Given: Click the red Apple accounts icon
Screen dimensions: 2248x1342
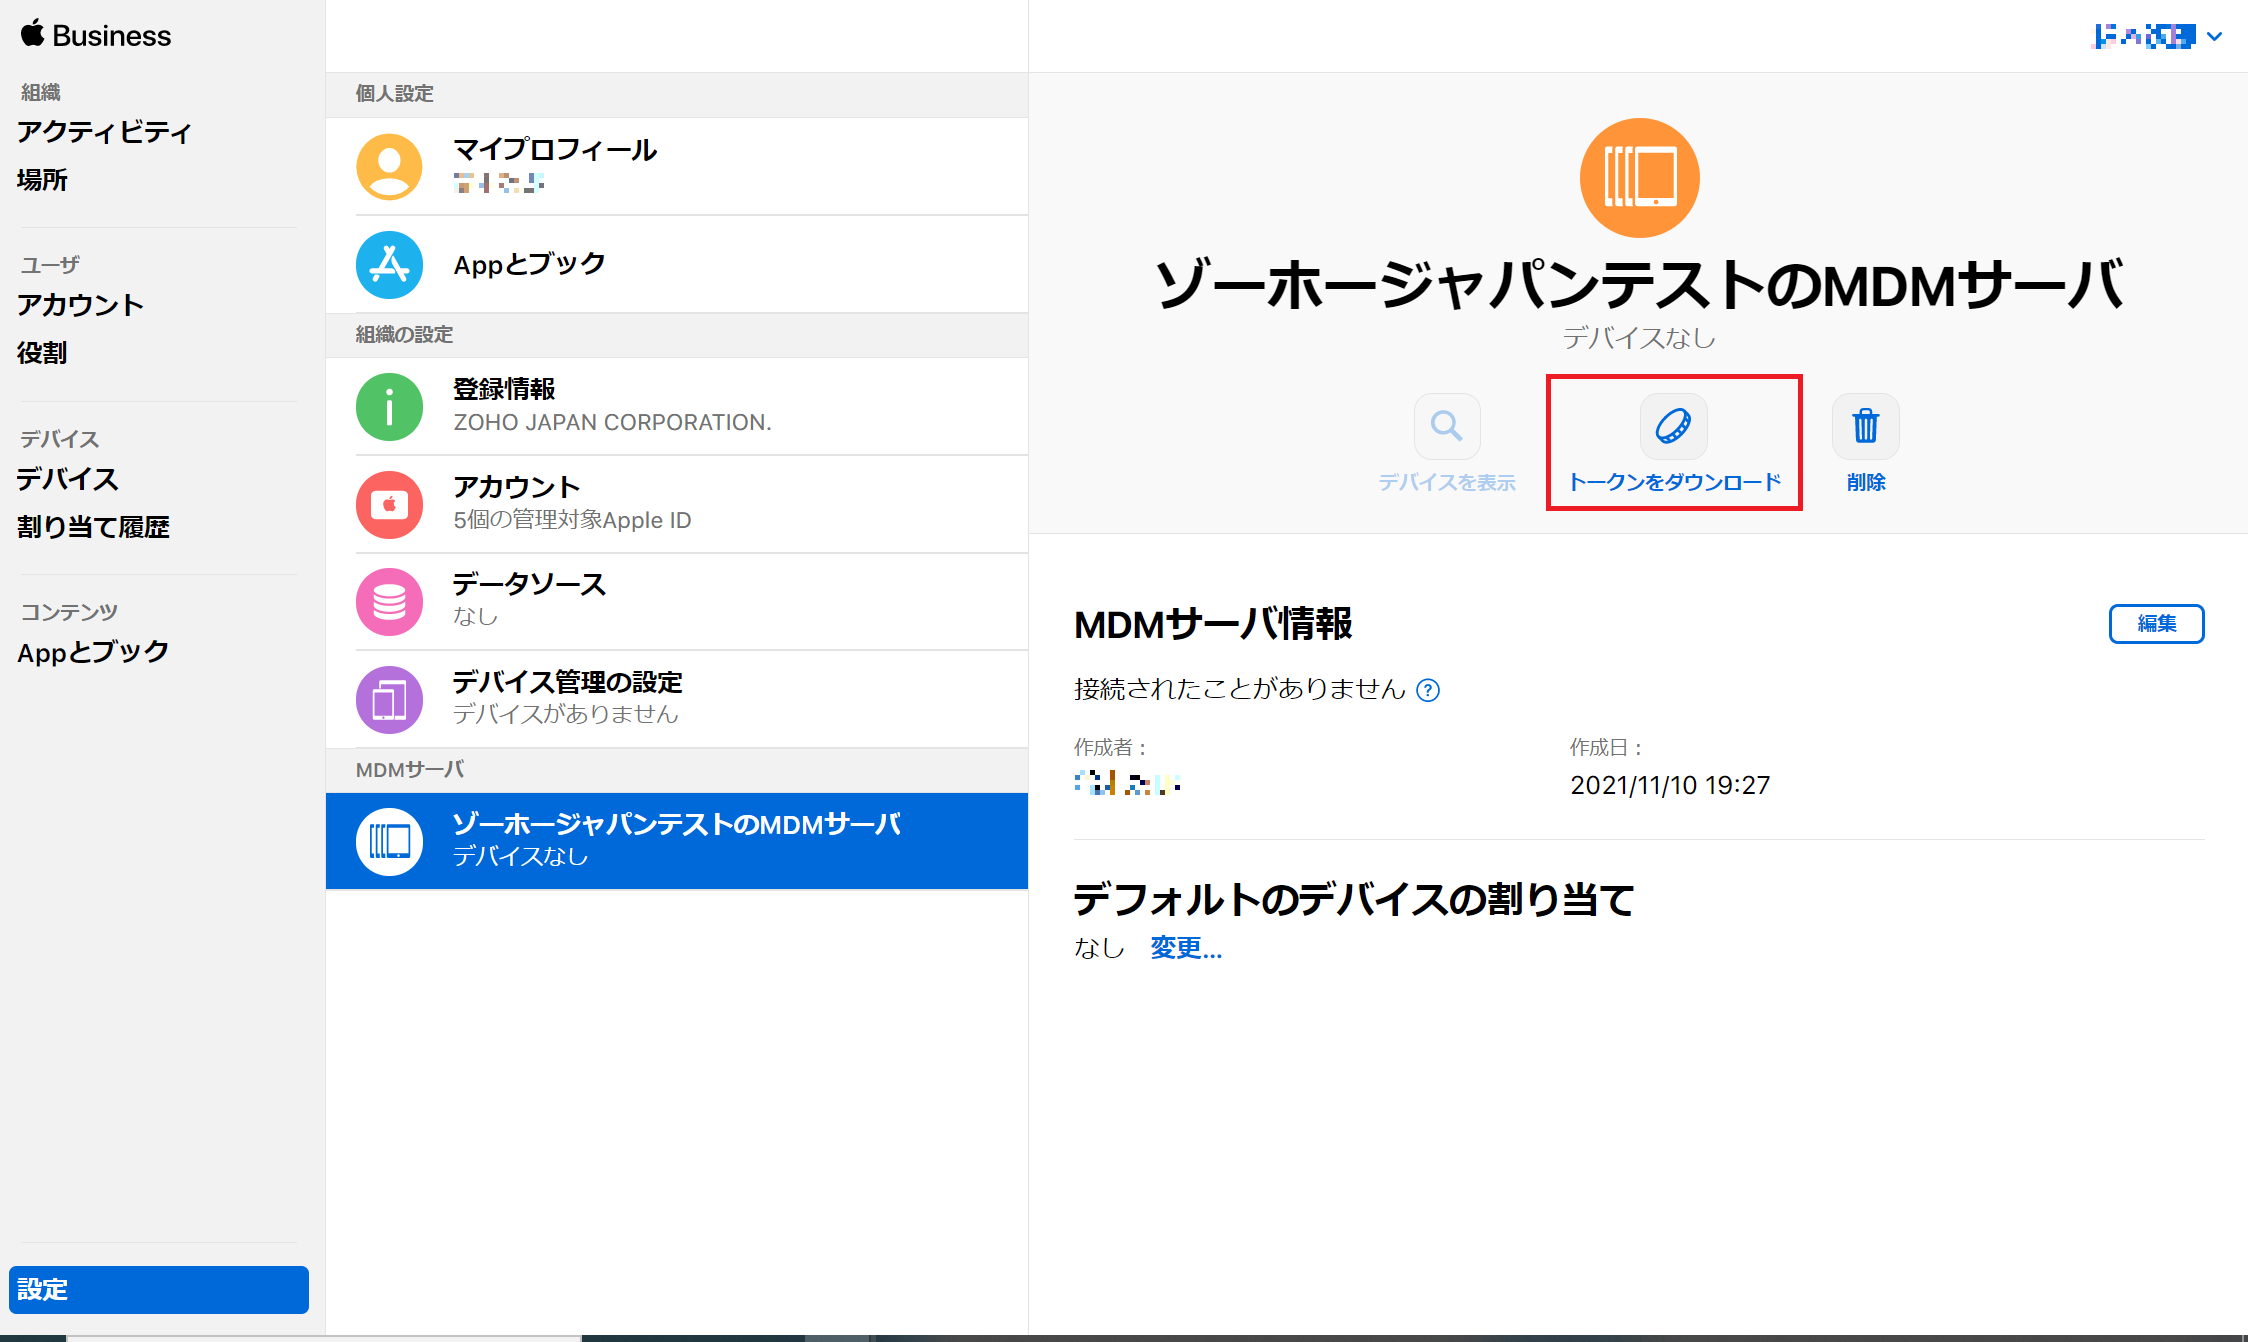Looking at the screenshot, I should coord(389,504).
